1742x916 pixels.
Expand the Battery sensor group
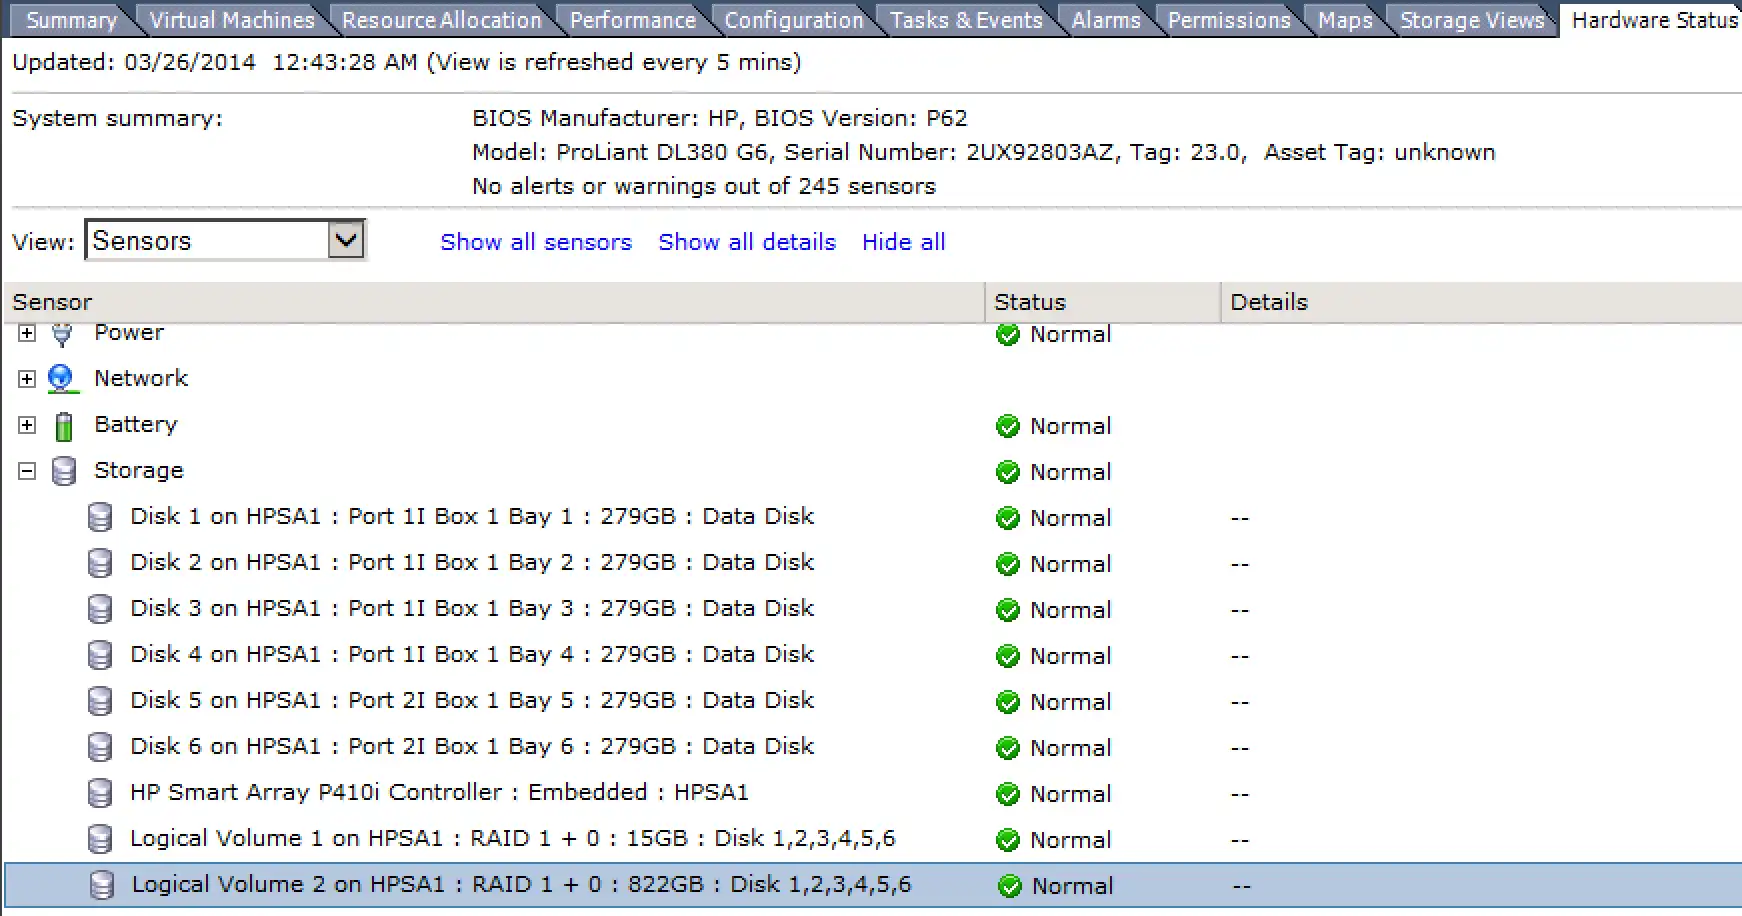point(27,425)
